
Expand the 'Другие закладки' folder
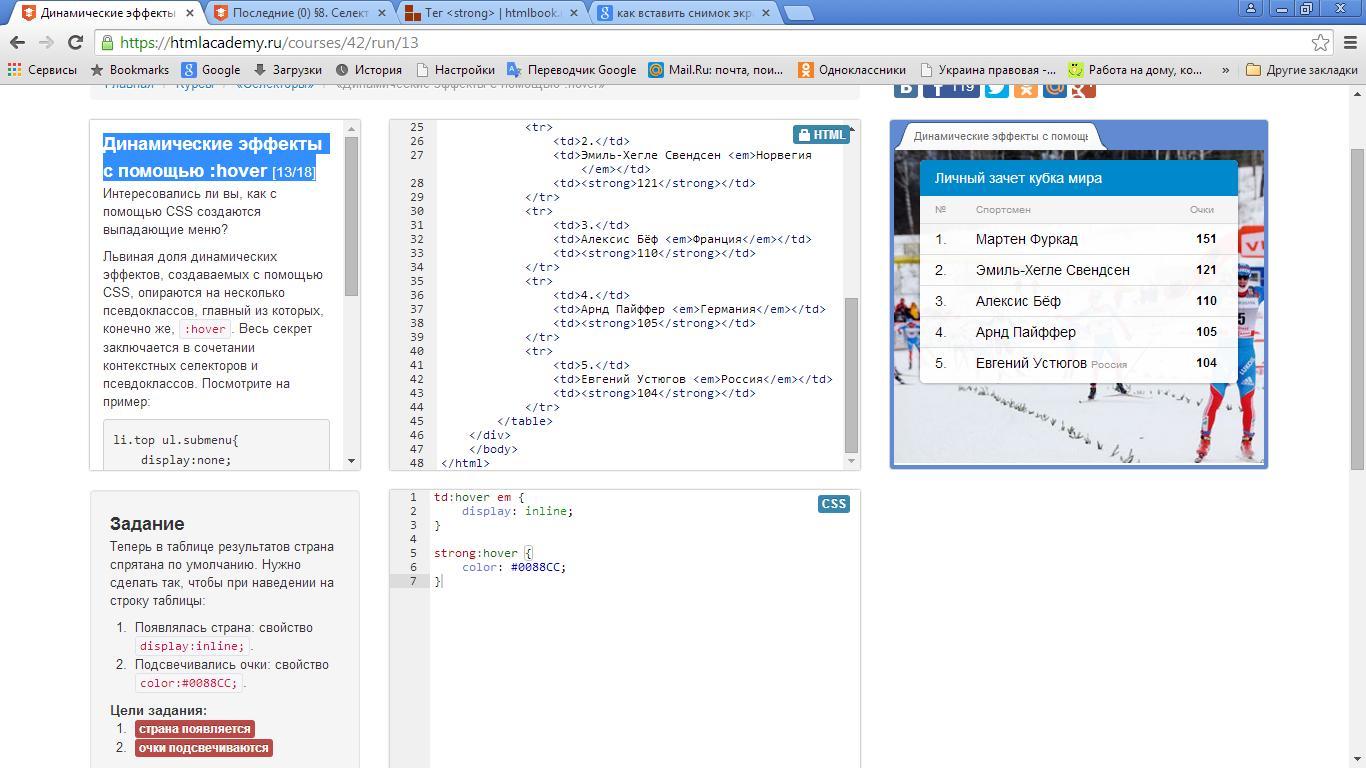coord(1302,70)
